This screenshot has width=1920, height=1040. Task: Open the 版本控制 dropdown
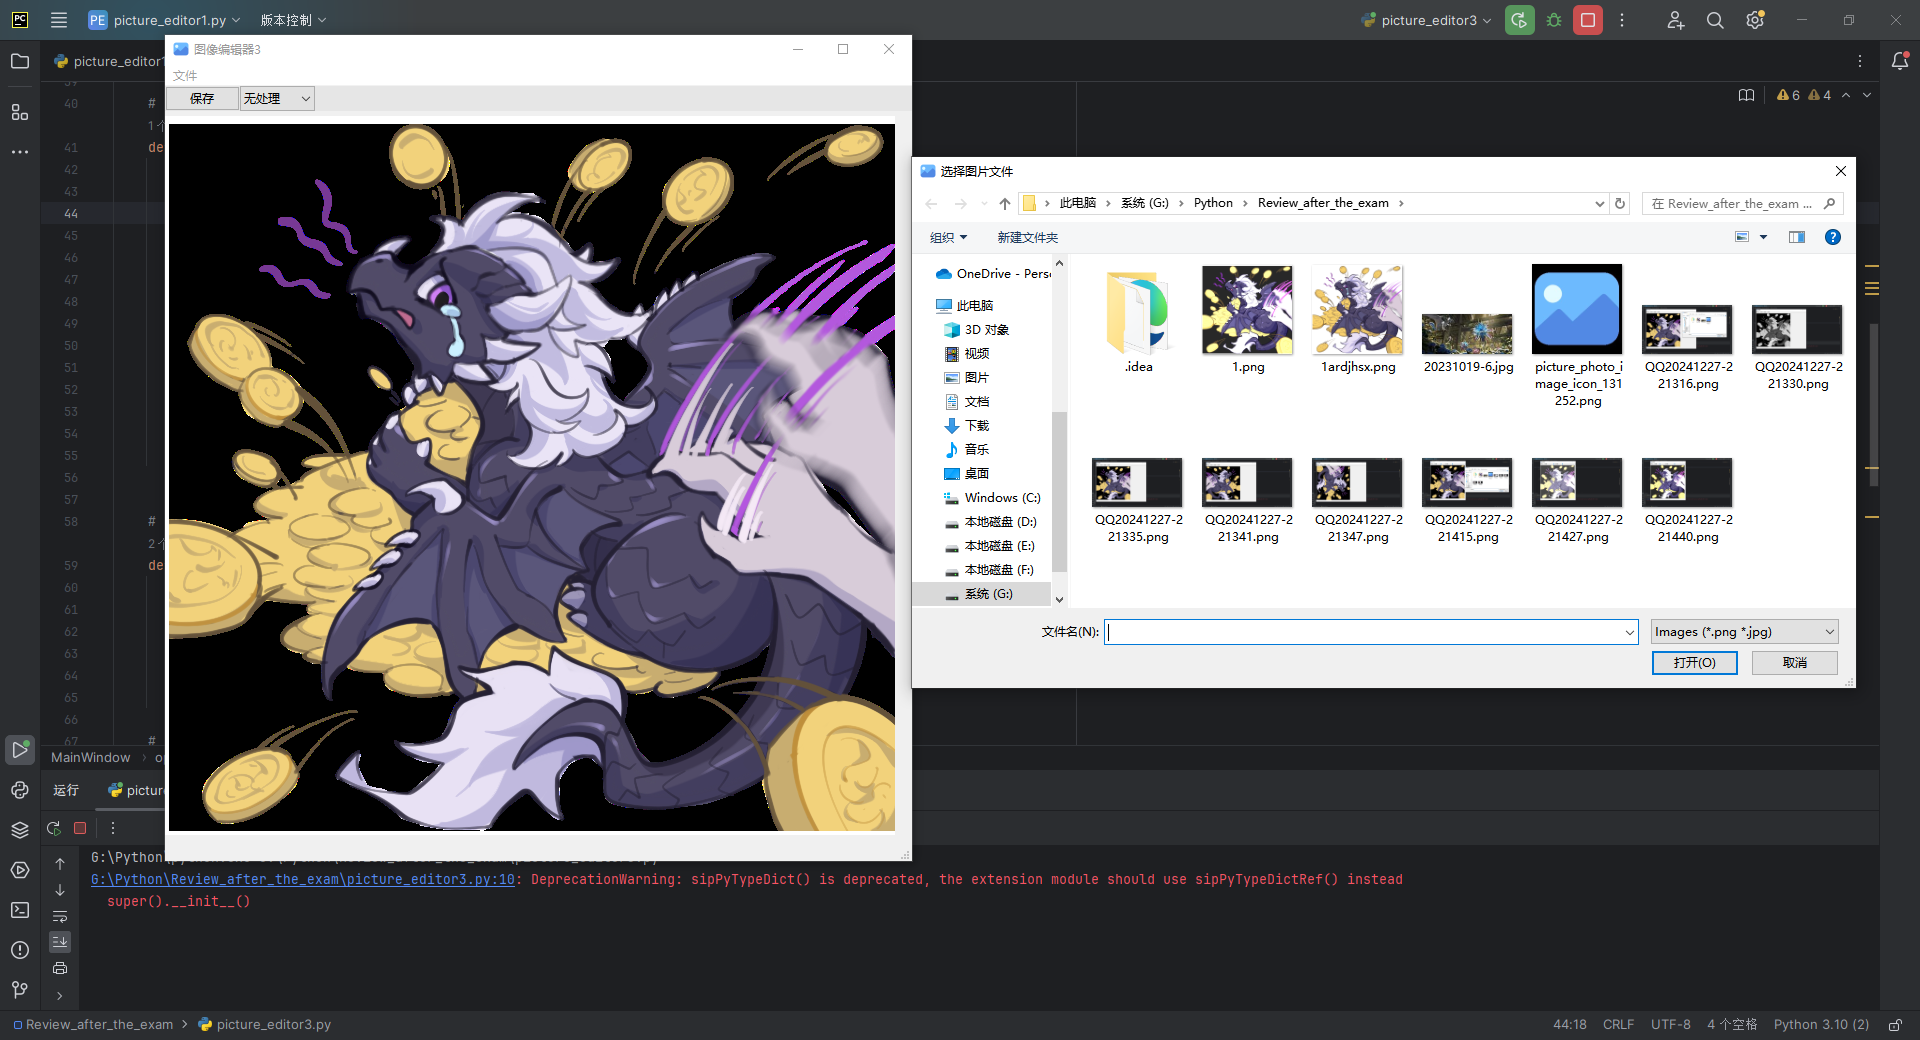coord(293,20)
